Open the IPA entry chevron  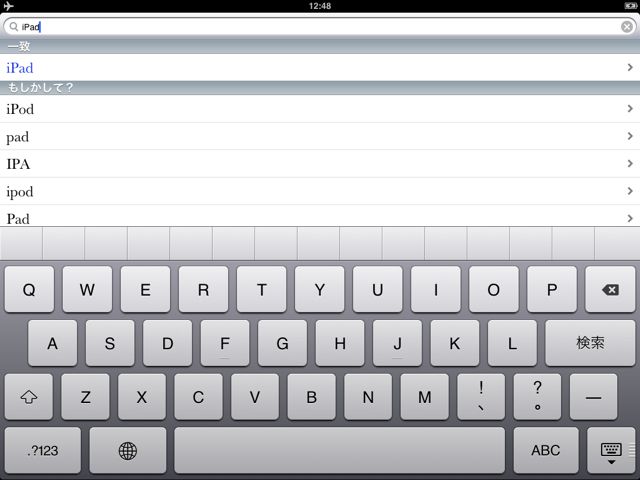click(x=630, y=163)
